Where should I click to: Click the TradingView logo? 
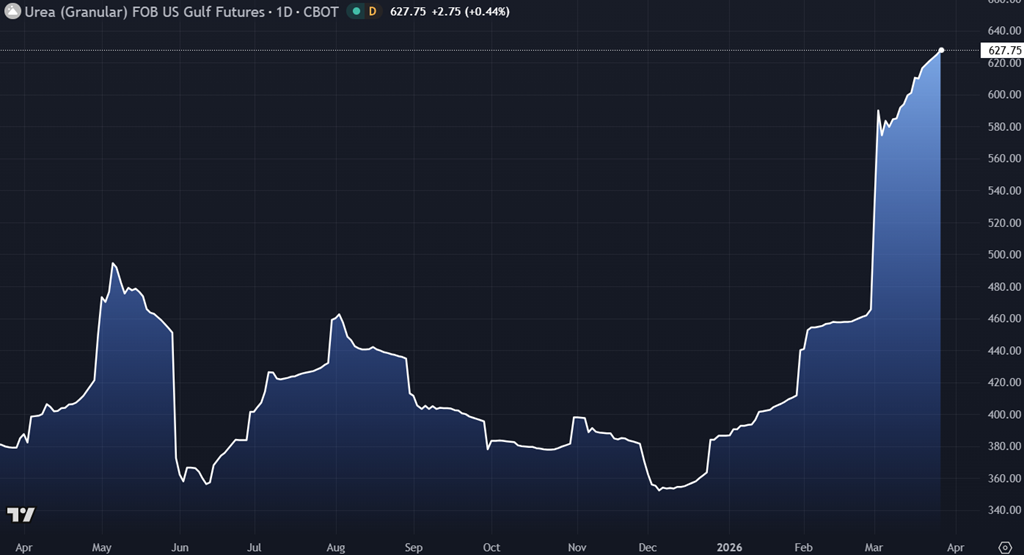click(x=21, y=514)
